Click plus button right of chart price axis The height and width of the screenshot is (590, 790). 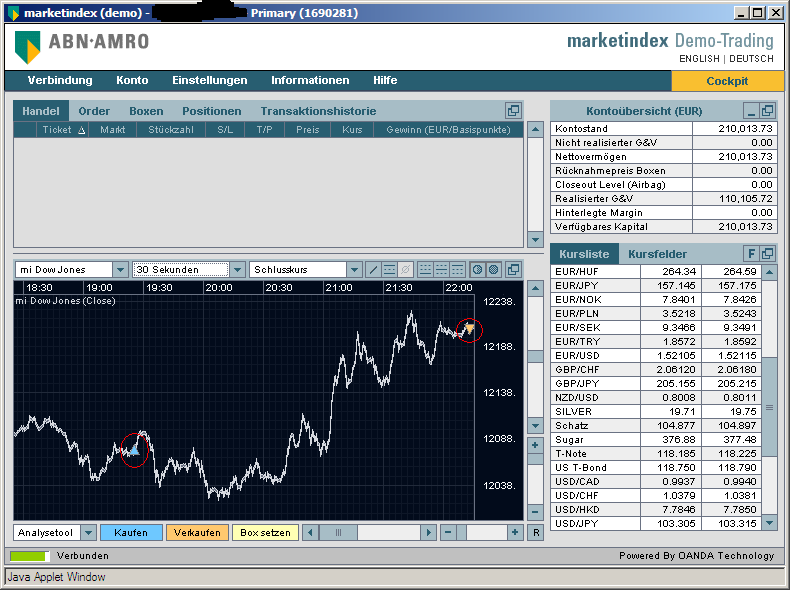pos(535,445)
